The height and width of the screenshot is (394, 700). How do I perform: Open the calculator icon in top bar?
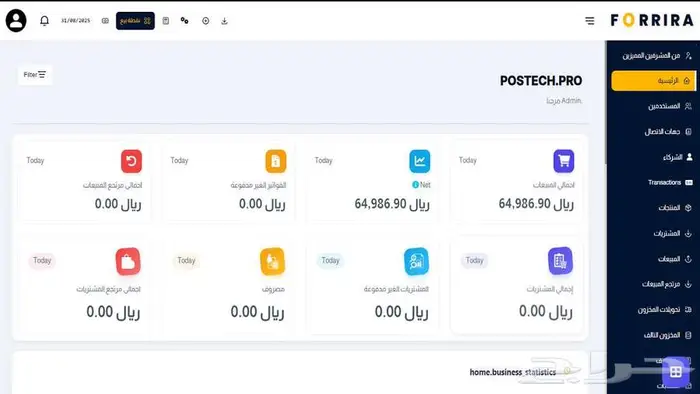166,21
